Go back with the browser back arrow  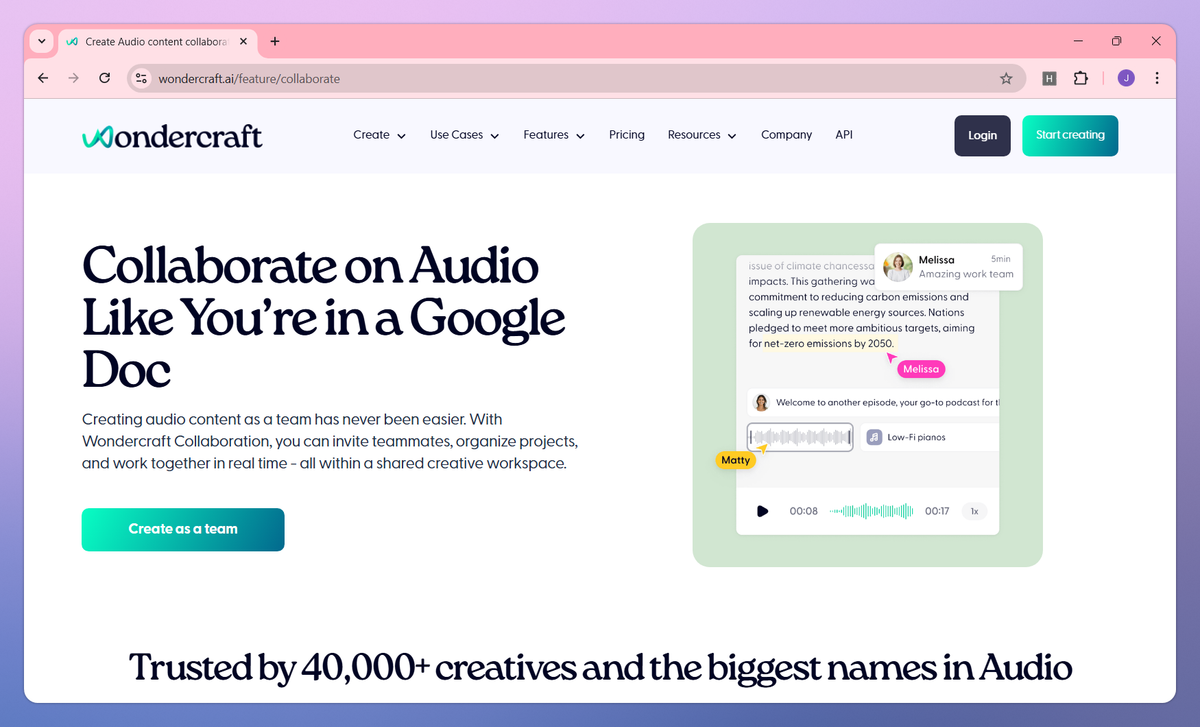pyautogui.click(x=43, y=78)
